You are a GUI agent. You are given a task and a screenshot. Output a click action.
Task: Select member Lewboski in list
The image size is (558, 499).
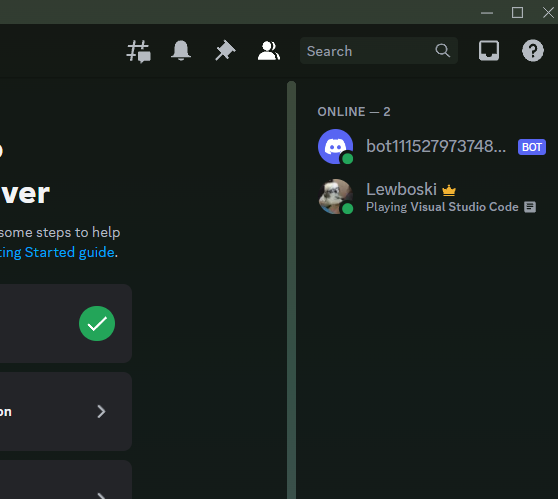pyautogui.click(x=431, y=196)
